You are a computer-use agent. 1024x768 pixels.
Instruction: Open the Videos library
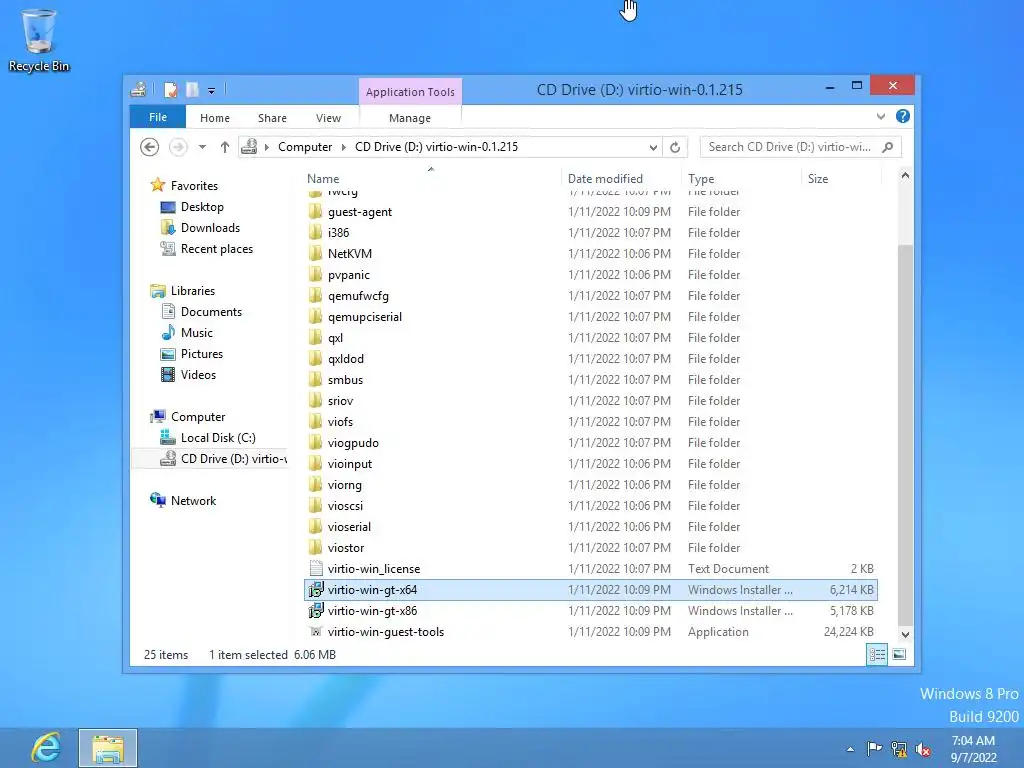[x=198, y=375]
